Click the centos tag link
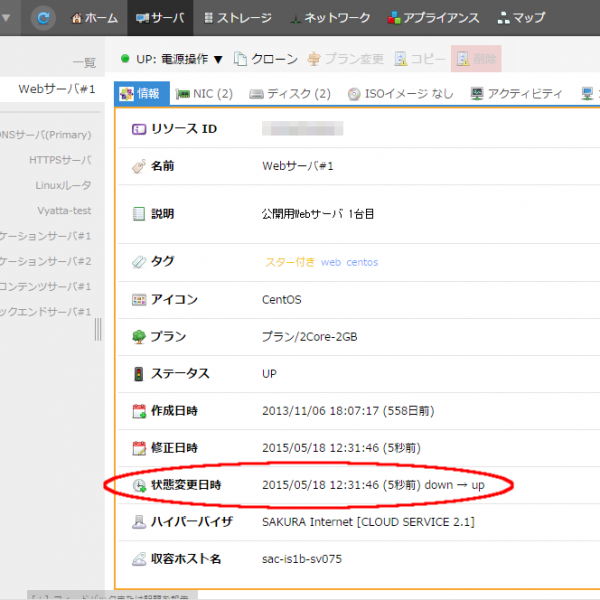 pyautogui.click(x=362, y=262)
